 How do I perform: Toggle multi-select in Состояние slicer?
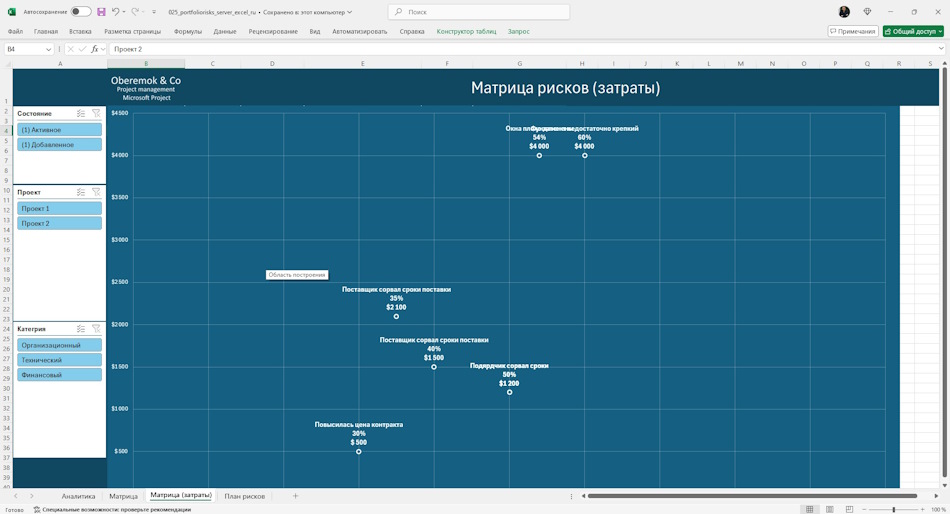pyautogui.click(x=81, y=113)
